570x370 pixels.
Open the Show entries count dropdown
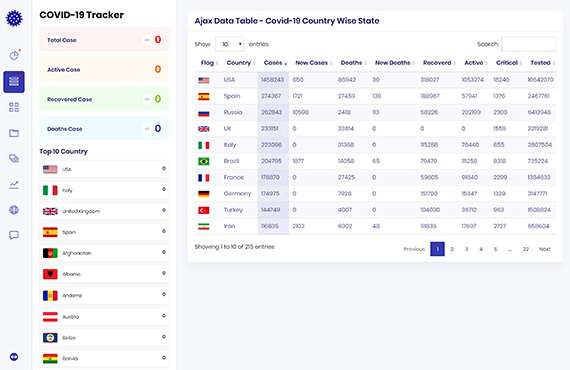point(229,44)
